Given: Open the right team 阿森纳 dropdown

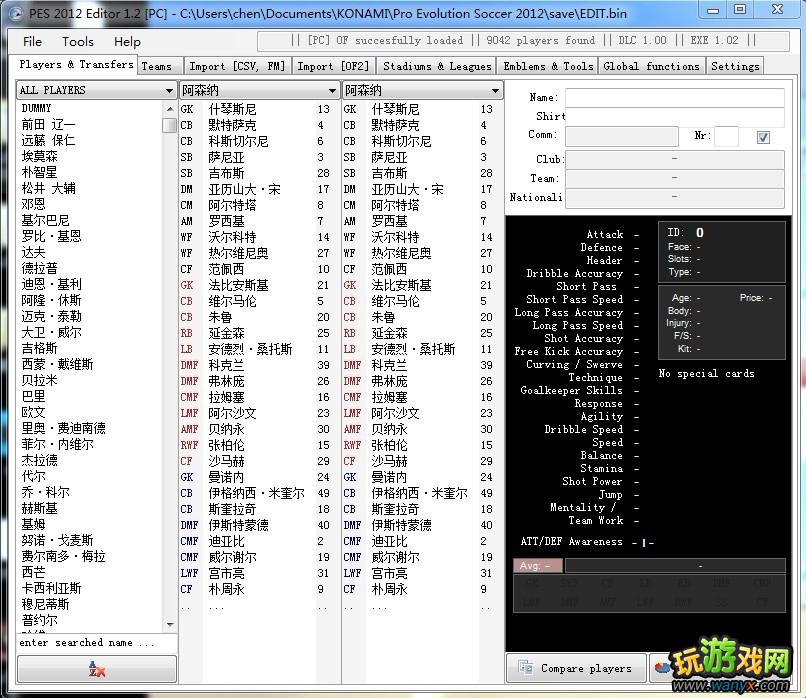Looking at the screenshot, I should point(422,90).
